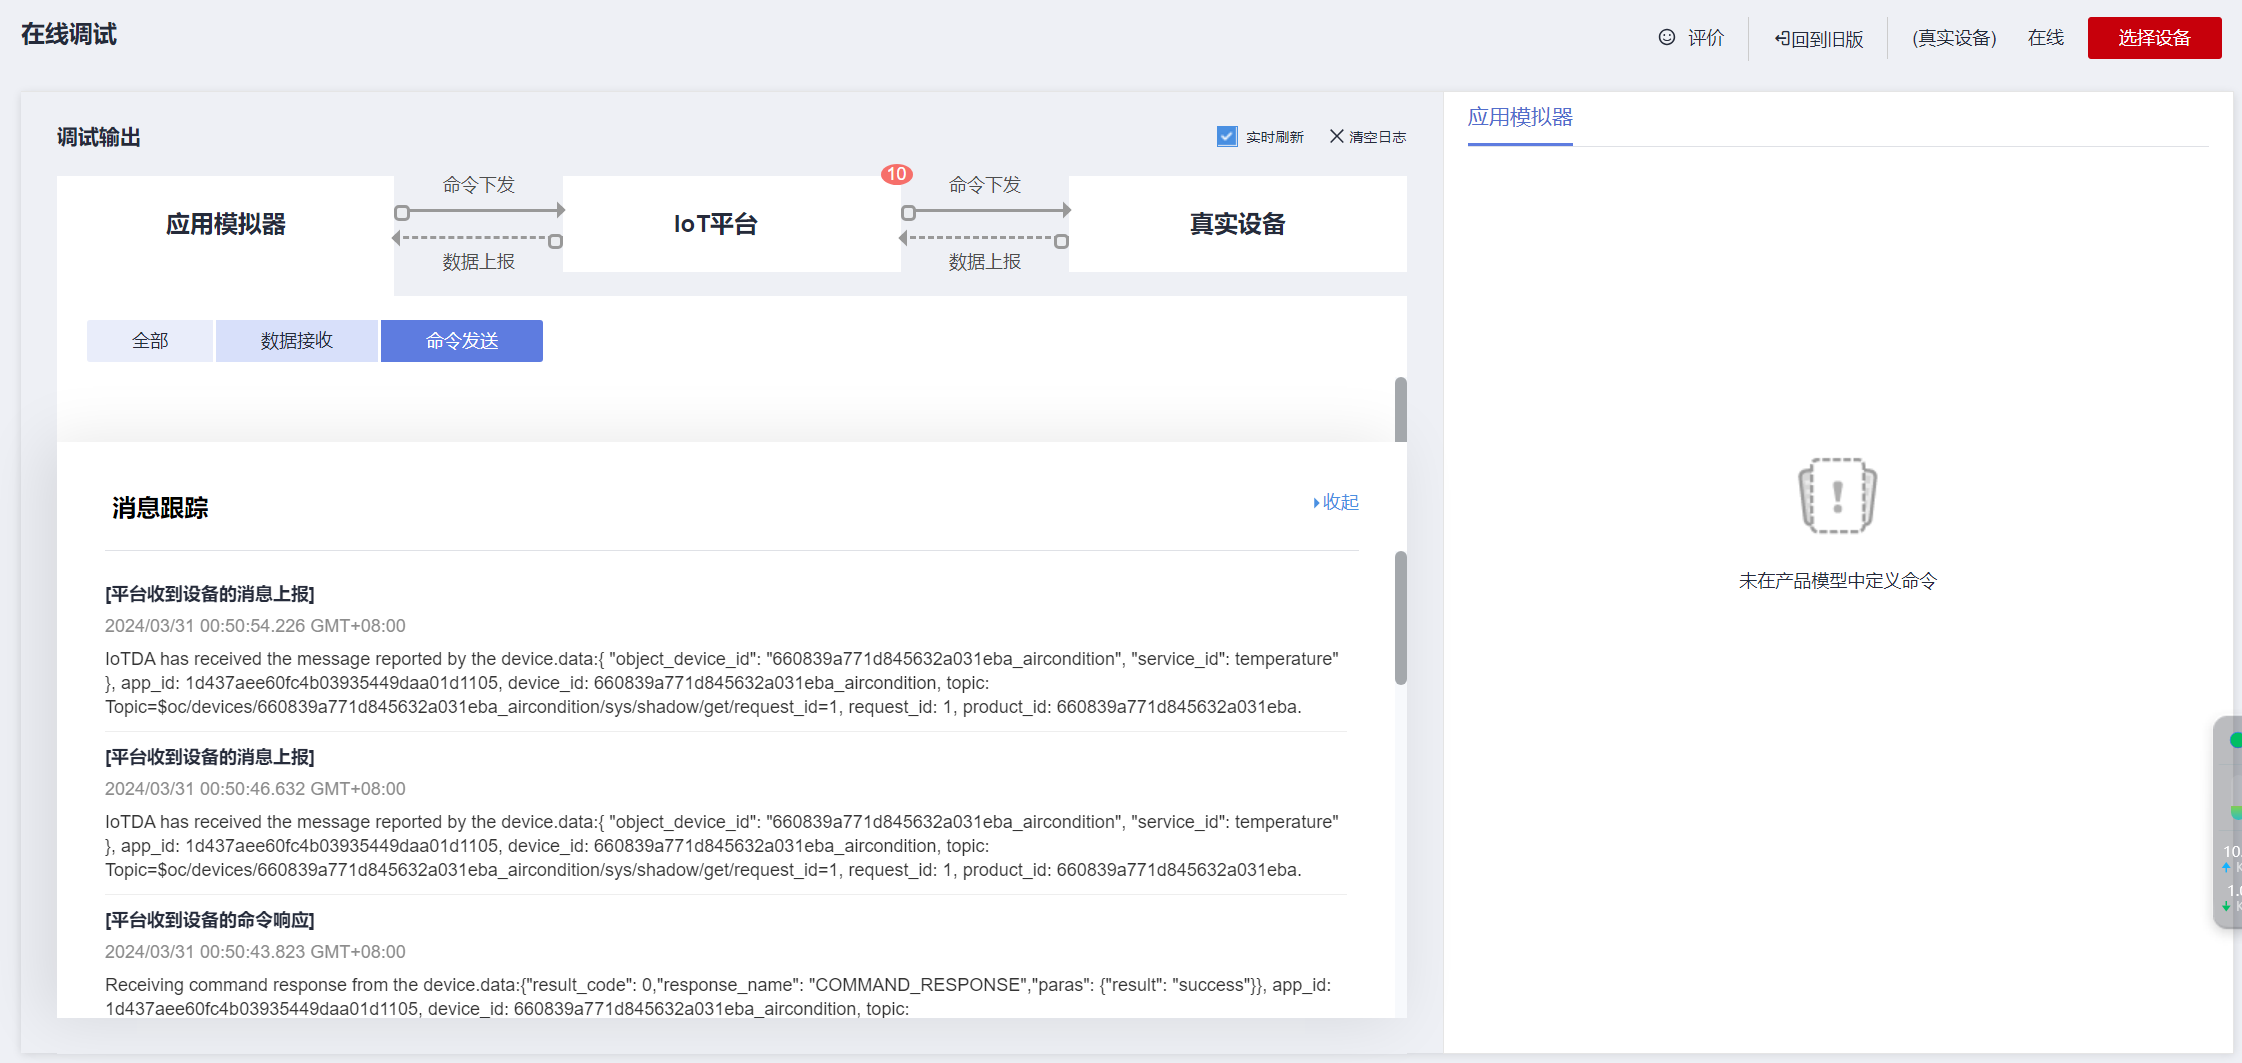
Task: Click the 评价 link text
Action: point(1706,38)
